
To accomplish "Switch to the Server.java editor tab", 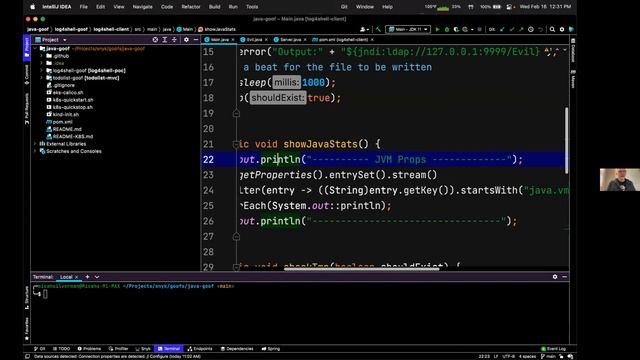I will coord(290,40).
